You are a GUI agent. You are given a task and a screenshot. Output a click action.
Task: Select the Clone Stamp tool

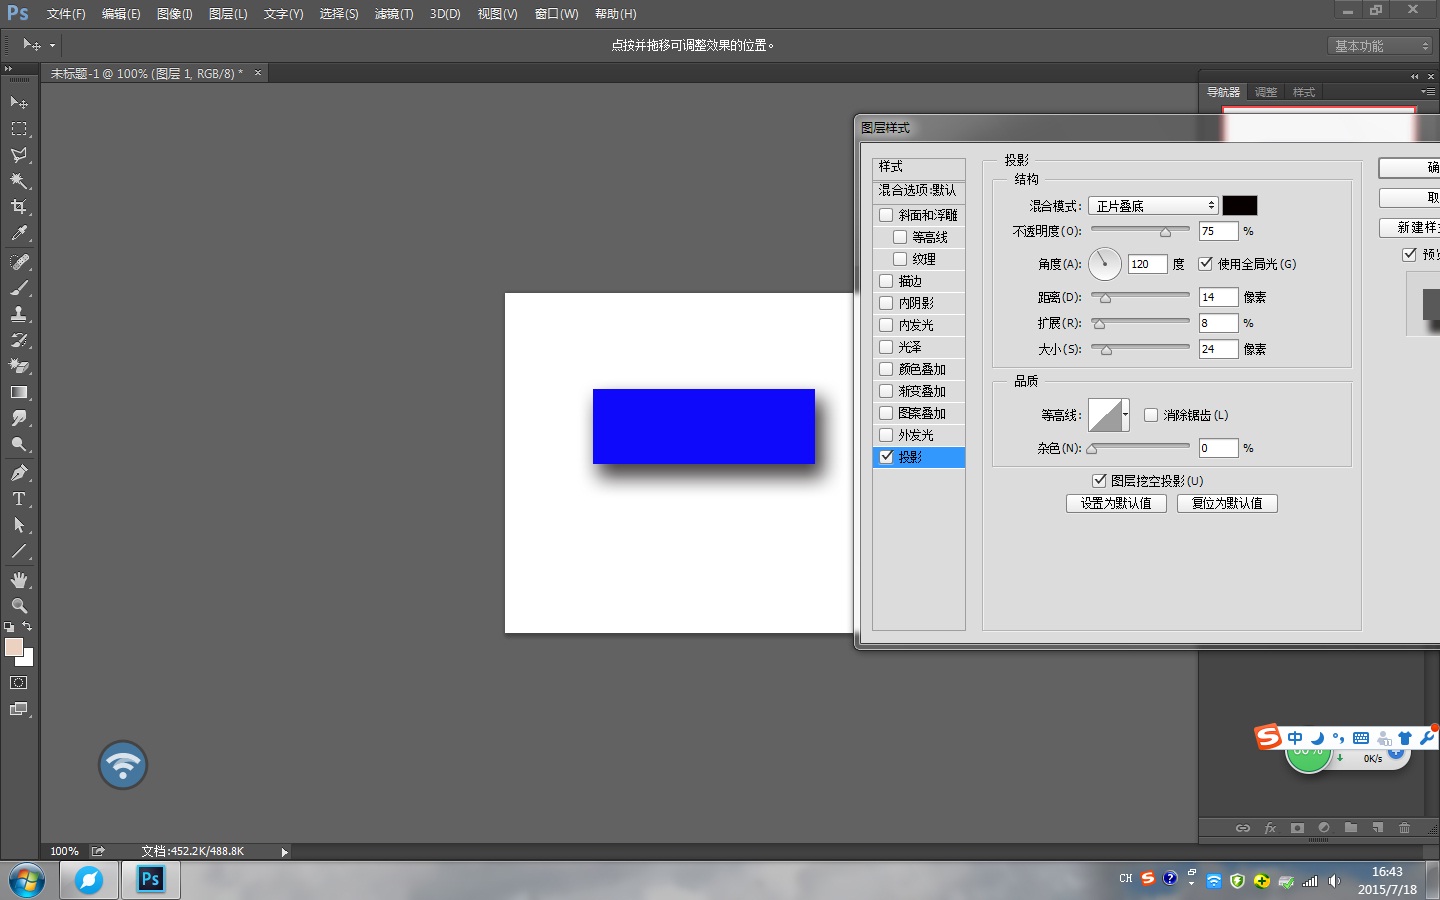[x=19, y=314]
